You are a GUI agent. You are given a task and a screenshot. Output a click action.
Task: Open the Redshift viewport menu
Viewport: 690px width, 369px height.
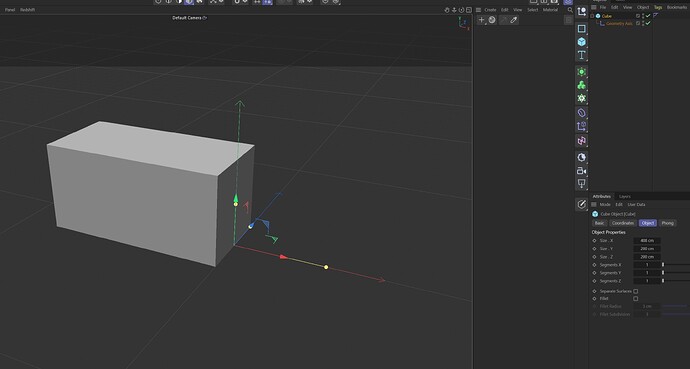[x=27, y=10]
